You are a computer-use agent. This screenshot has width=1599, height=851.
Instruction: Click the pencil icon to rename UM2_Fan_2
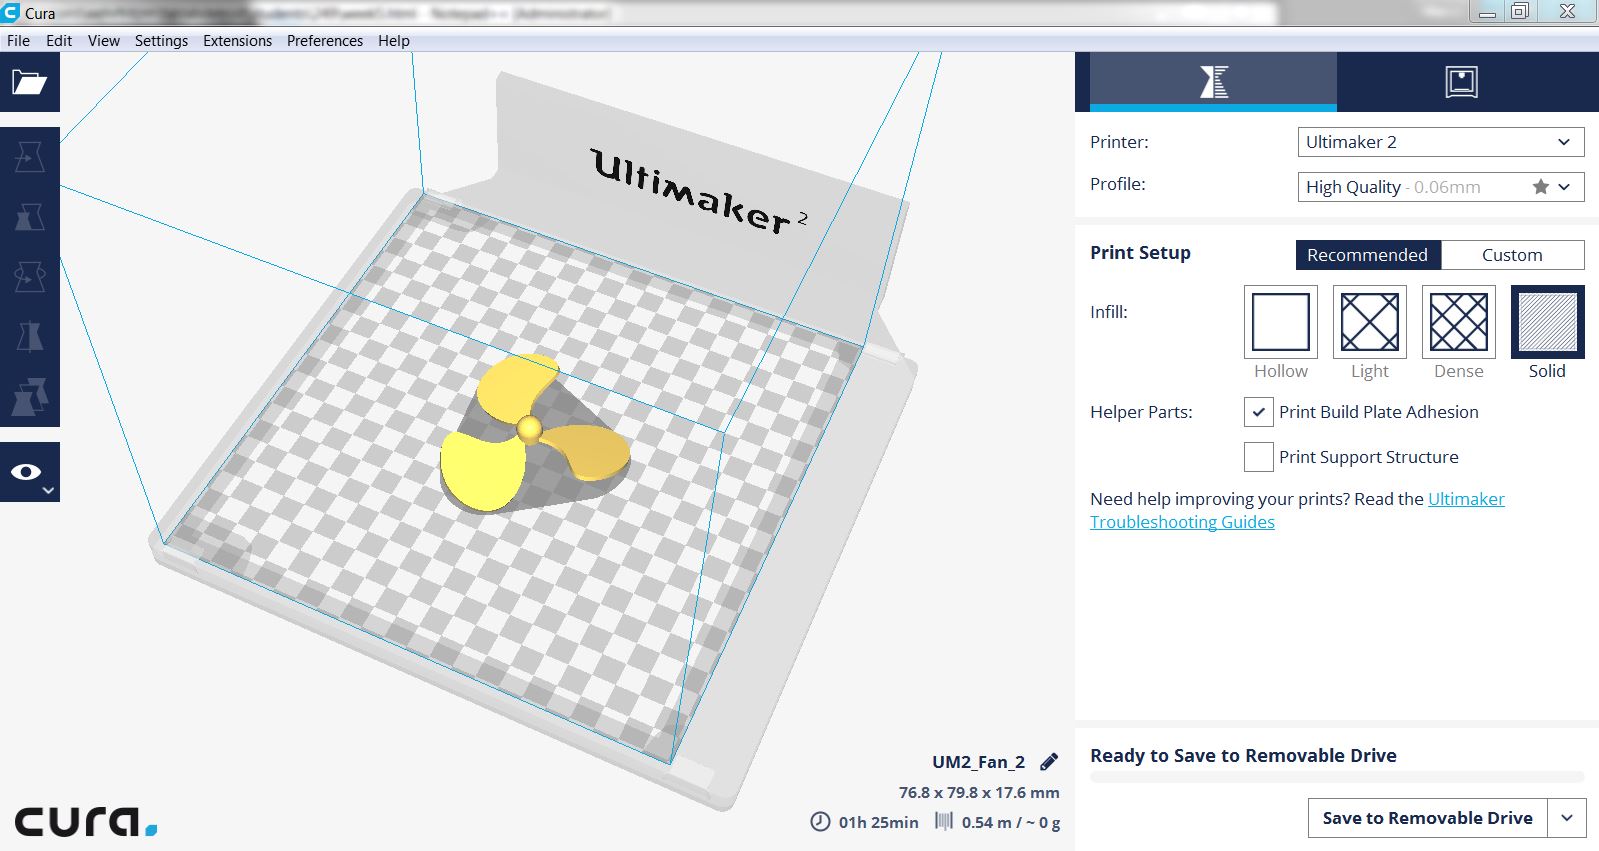point(1049,762)
